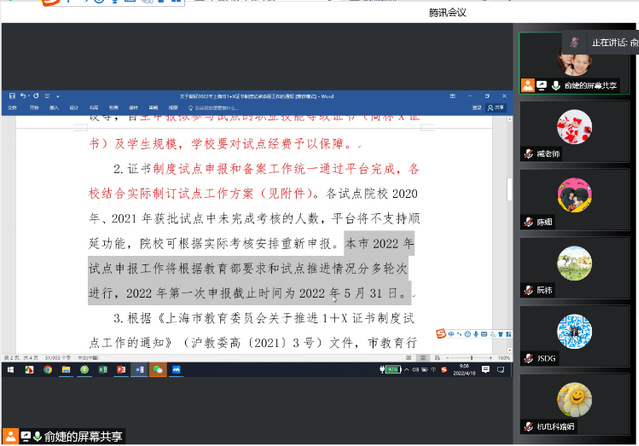Click the Tell Me search box in the ribbon
This screenshot has width=639, height=446.
point(214,108)
